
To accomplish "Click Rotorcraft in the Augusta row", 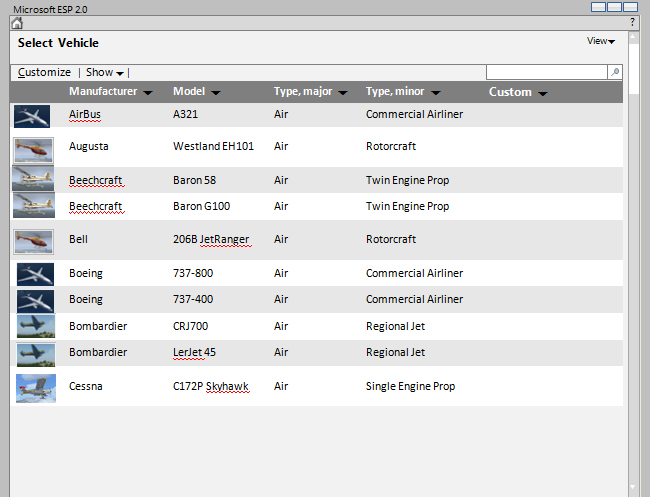I will [x=390, y=146].
